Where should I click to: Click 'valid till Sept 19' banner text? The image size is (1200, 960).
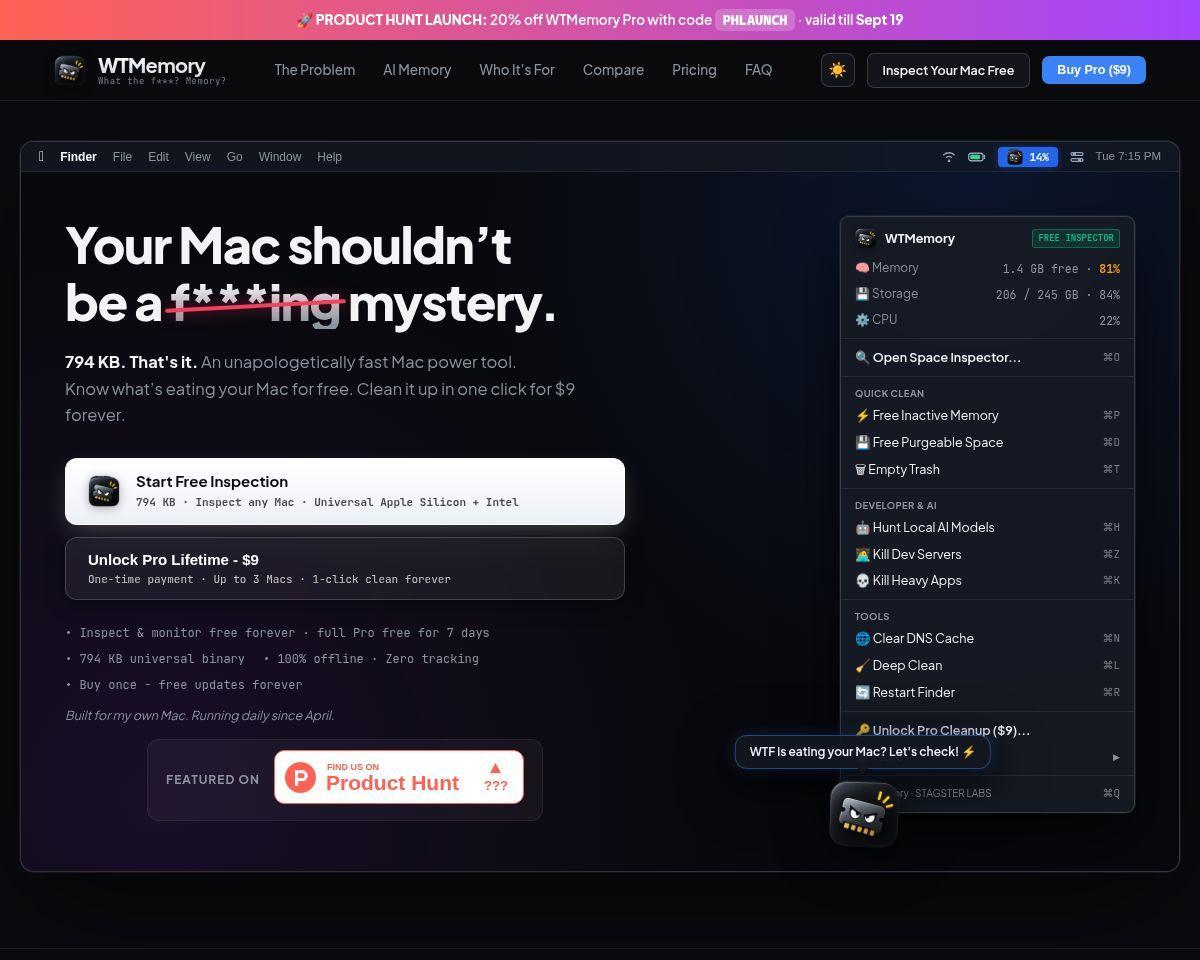point(855,20)
